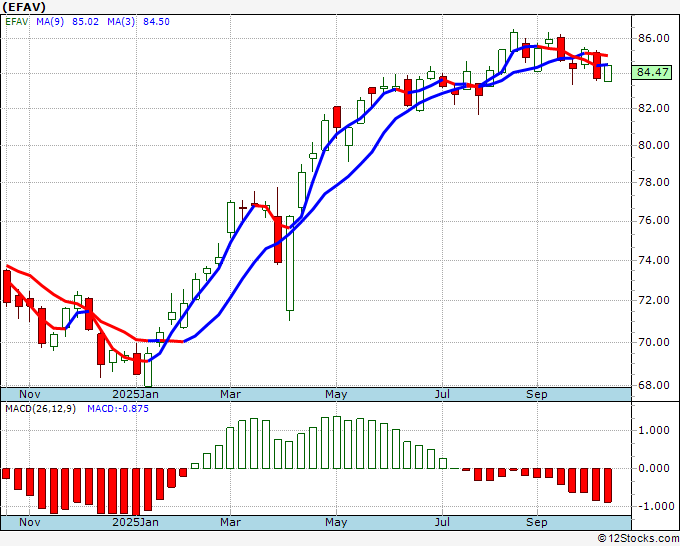Click Nov on the price chart date axis

(29, 394)
